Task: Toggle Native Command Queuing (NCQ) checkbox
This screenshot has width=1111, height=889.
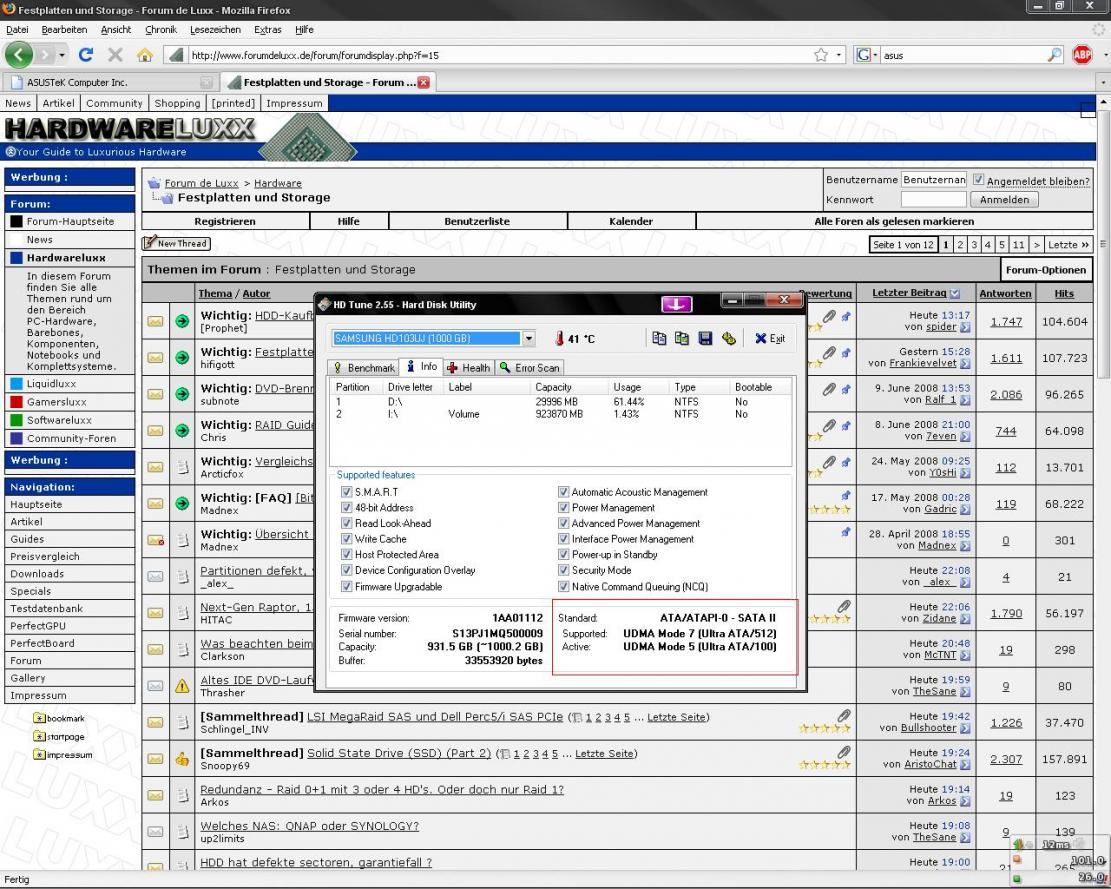Action: [x=563, y=586]
